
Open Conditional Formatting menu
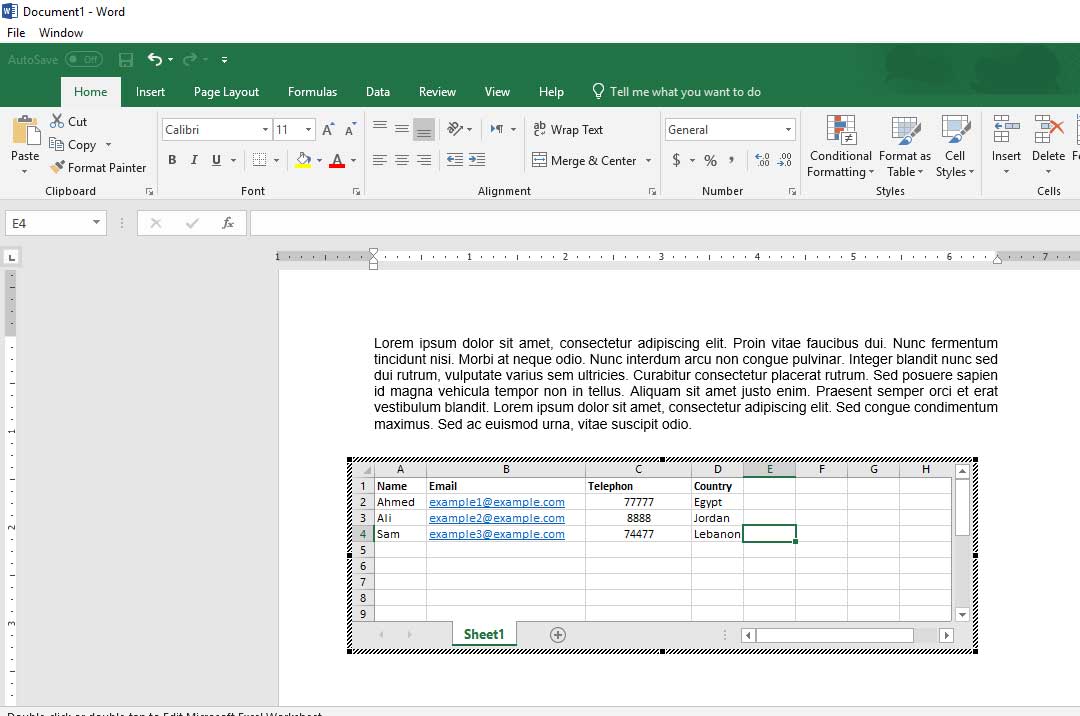tap(840, 147)
